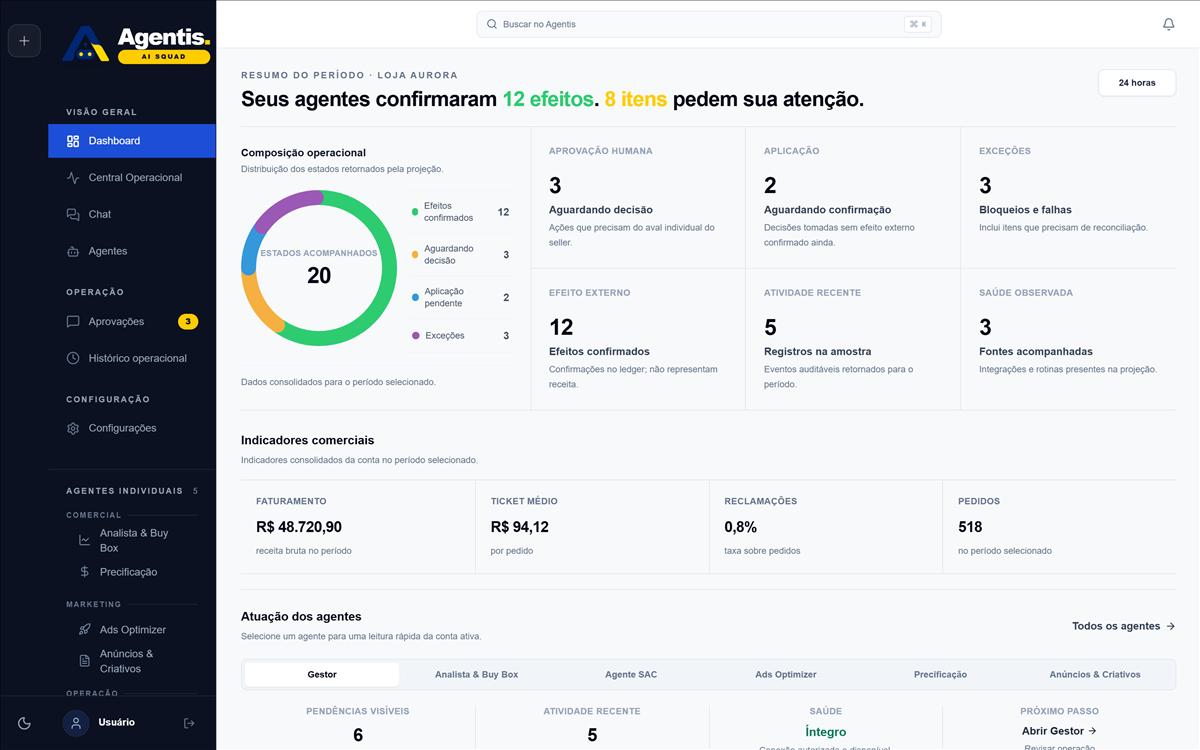
Task: Click the Aprovação Humana card
Action: (638, 198)
